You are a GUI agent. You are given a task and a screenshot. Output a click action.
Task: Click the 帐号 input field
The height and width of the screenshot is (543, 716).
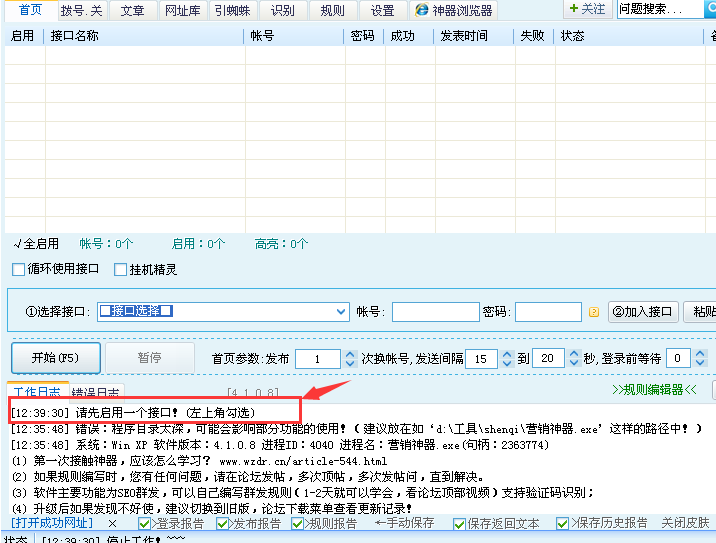pyautogui.click(x=435, y=312)
